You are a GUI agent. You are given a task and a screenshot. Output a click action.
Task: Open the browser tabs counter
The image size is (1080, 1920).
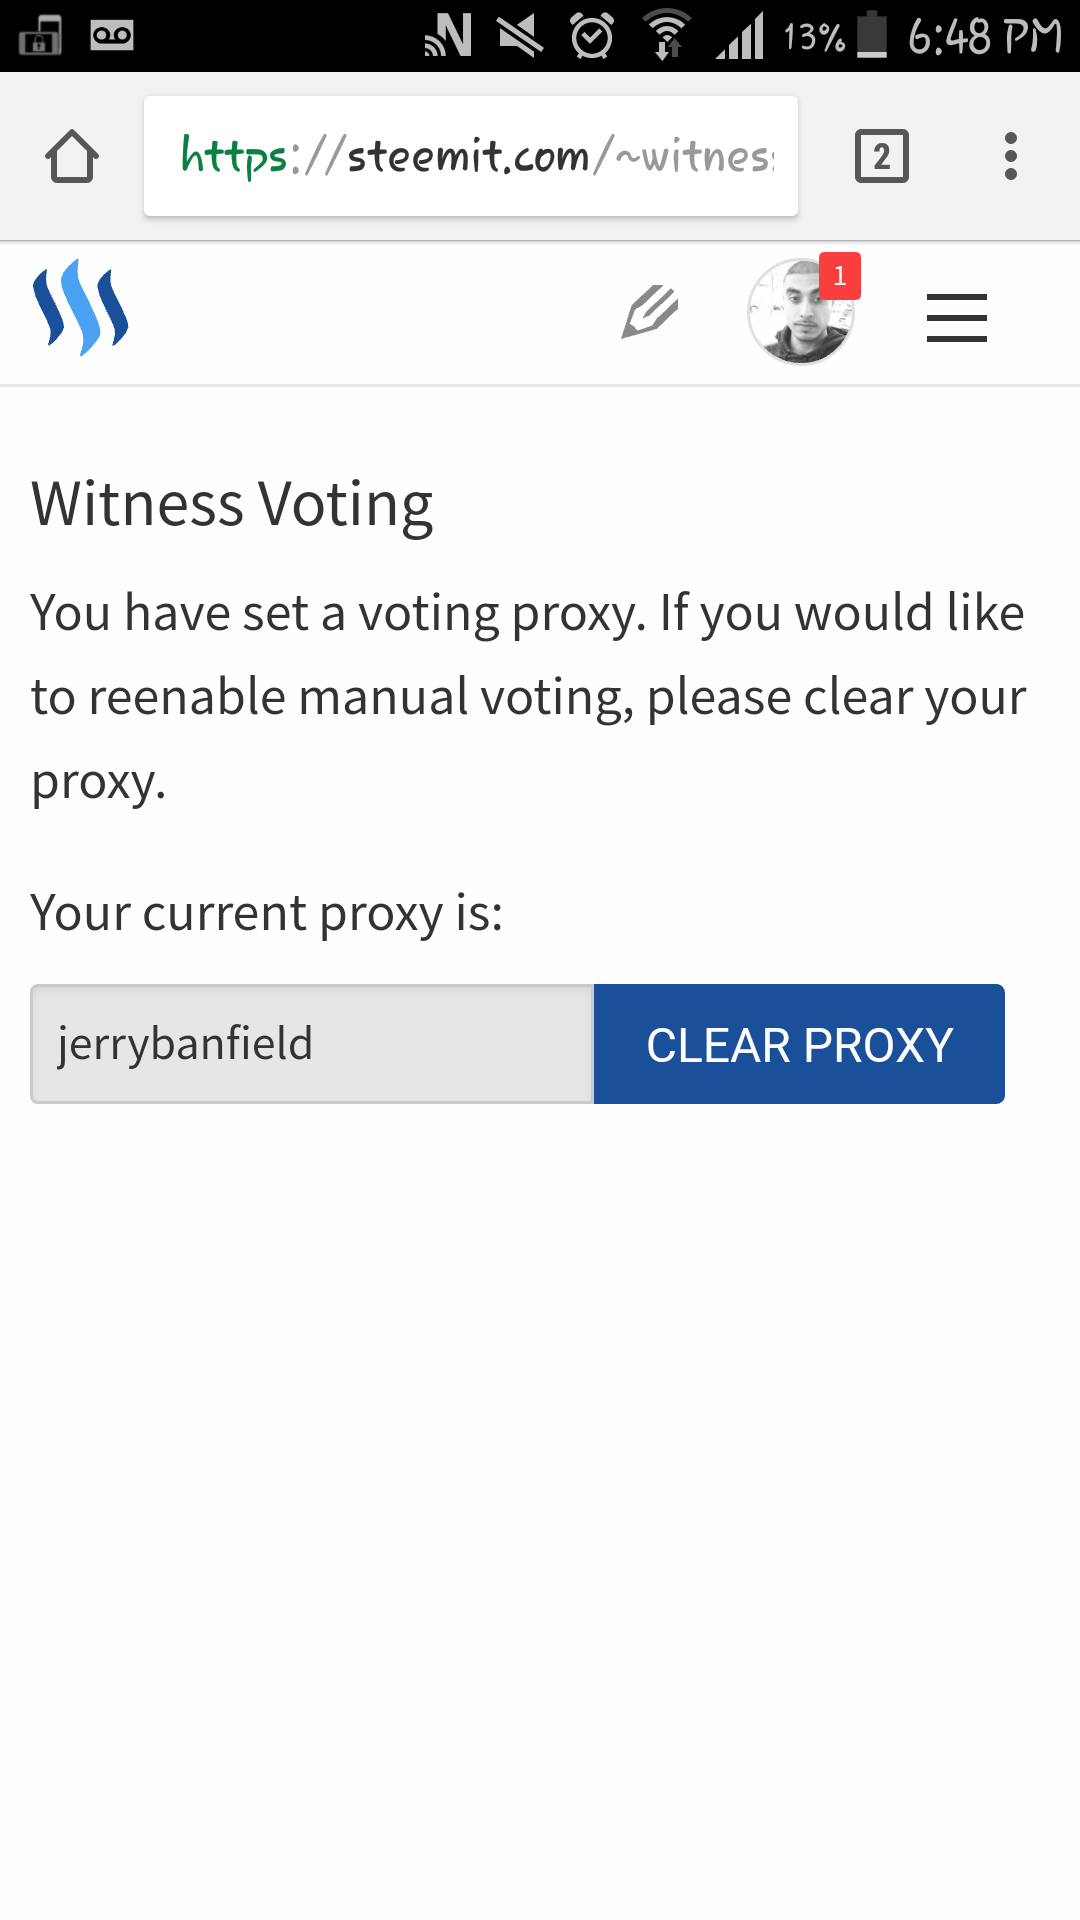click(x=882, y=156)
